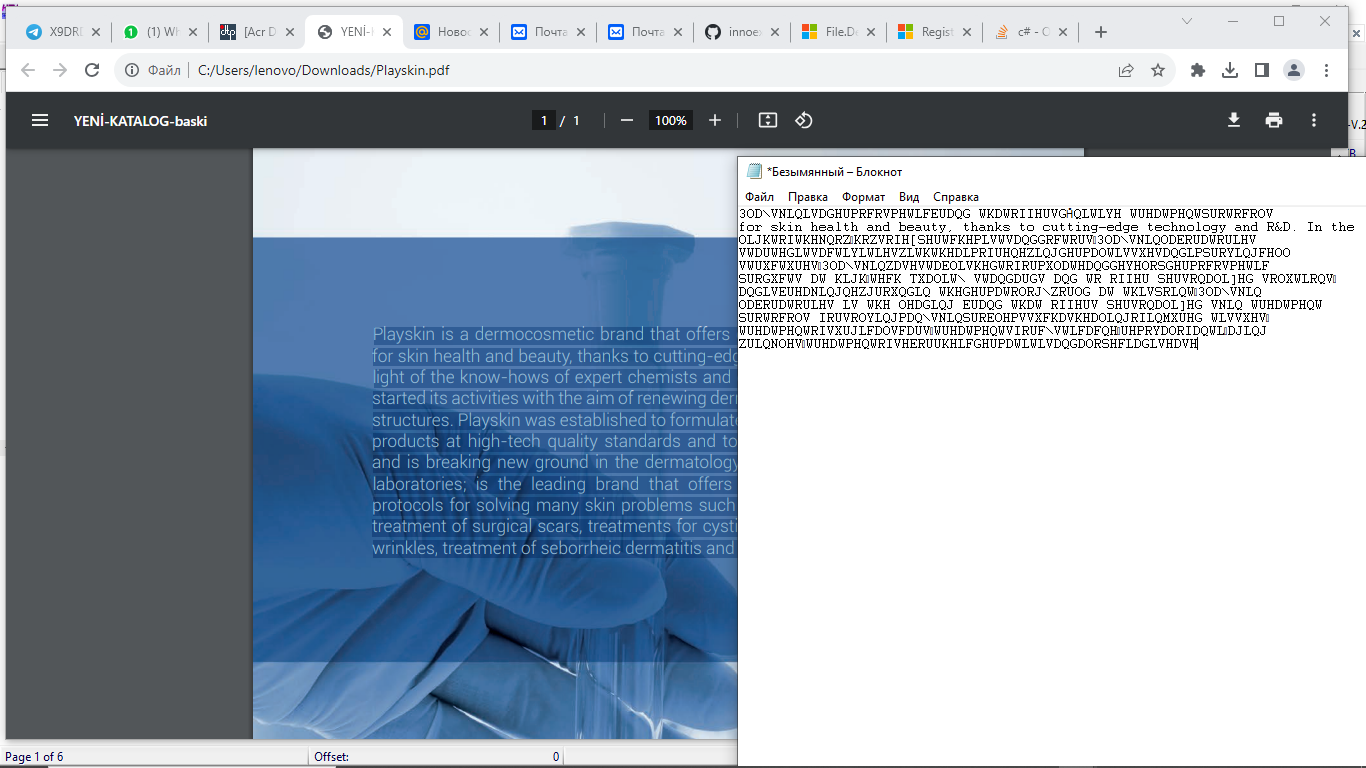Bookmark this page with the star
Viewport: 1366px width, 768px height.
point(1158,70)
